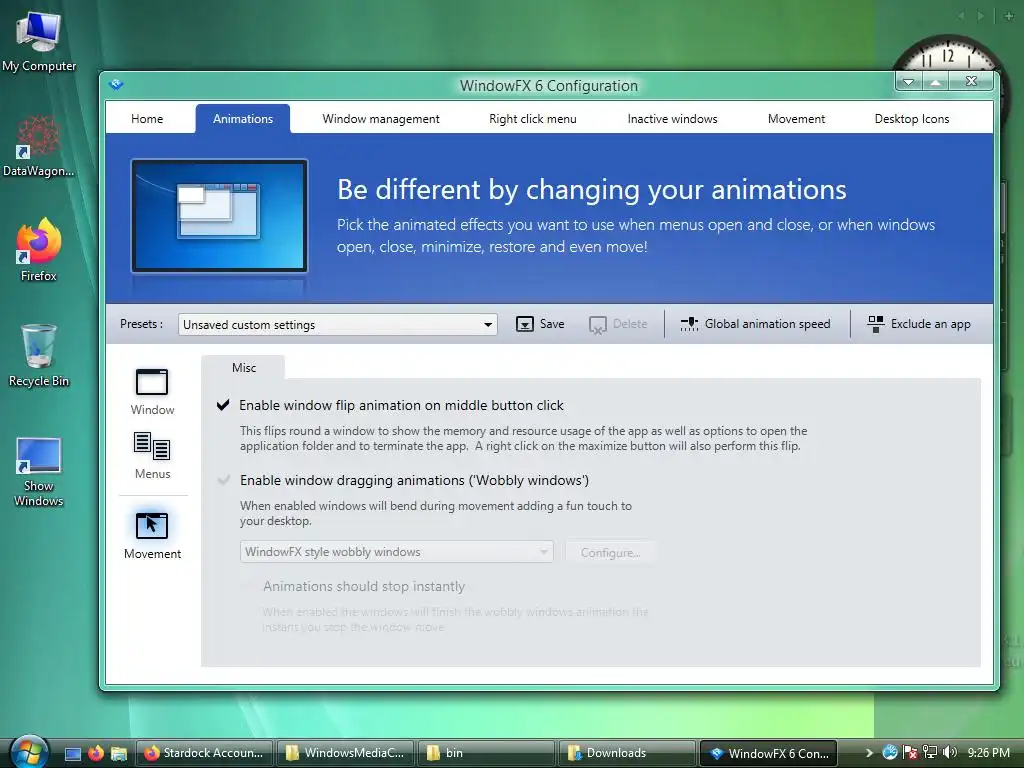Image resolution: width=1024 pixels, height=768 pixels.
Task: Expand hidden tray icons arrow
Action: tap(869, 753)
